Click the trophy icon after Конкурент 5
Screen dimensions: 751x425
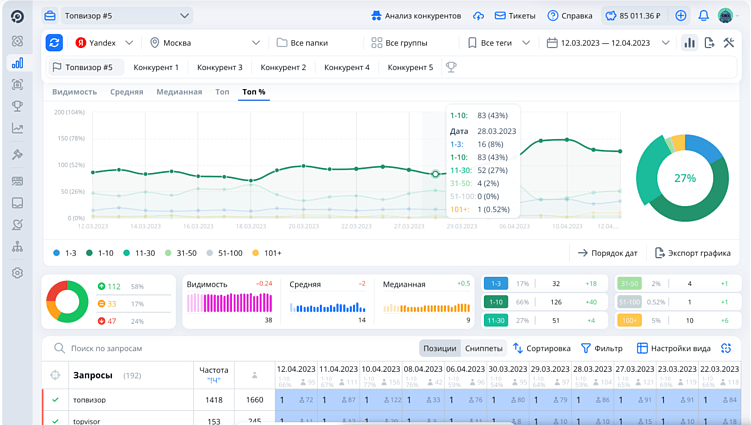click(x=451, y=67)
